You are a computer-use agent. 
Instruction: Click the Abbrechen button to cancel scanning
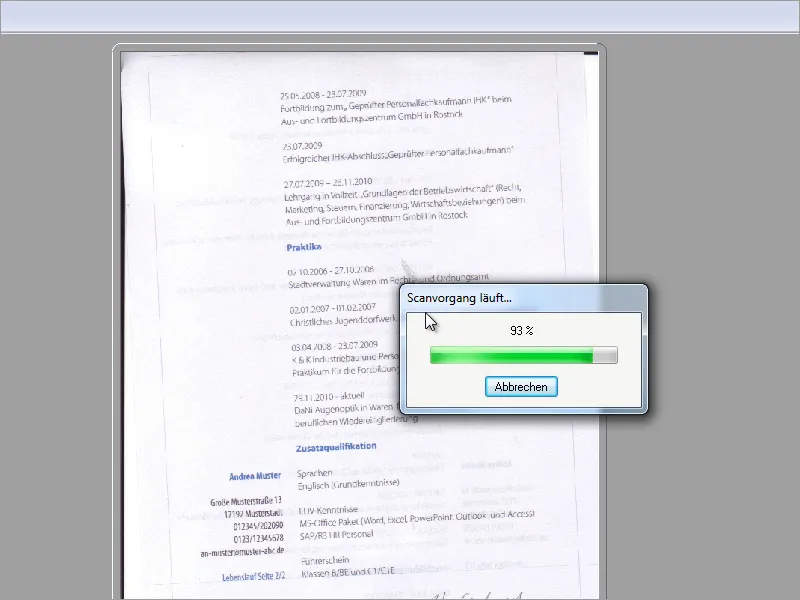point(521,387)
